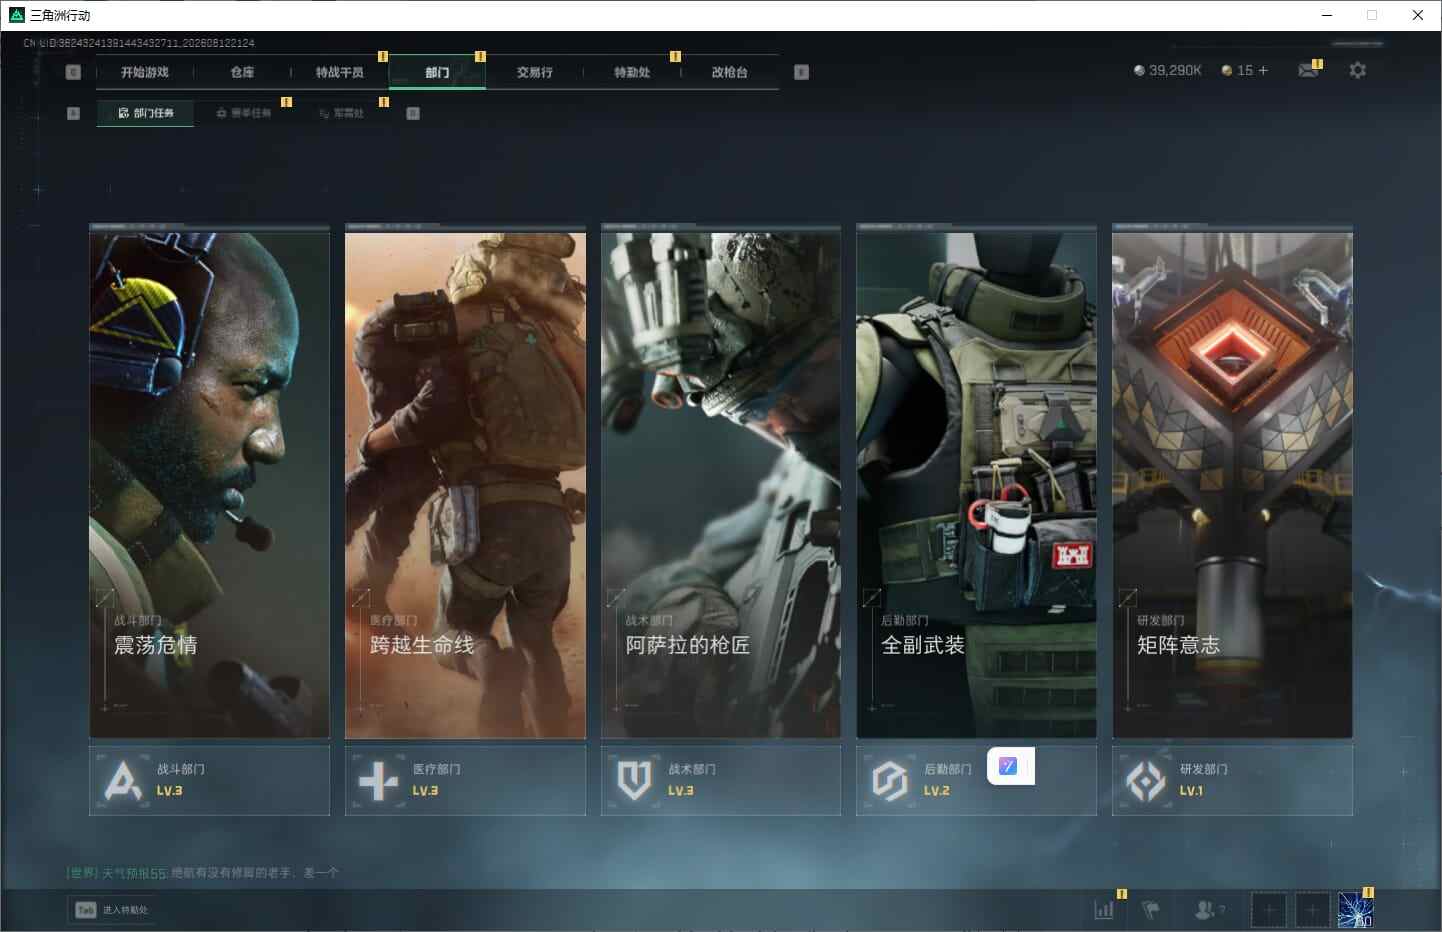Click the right key-hint icon after 改枪台
This screenshot has width=1442, height=932.
point(801,72)
